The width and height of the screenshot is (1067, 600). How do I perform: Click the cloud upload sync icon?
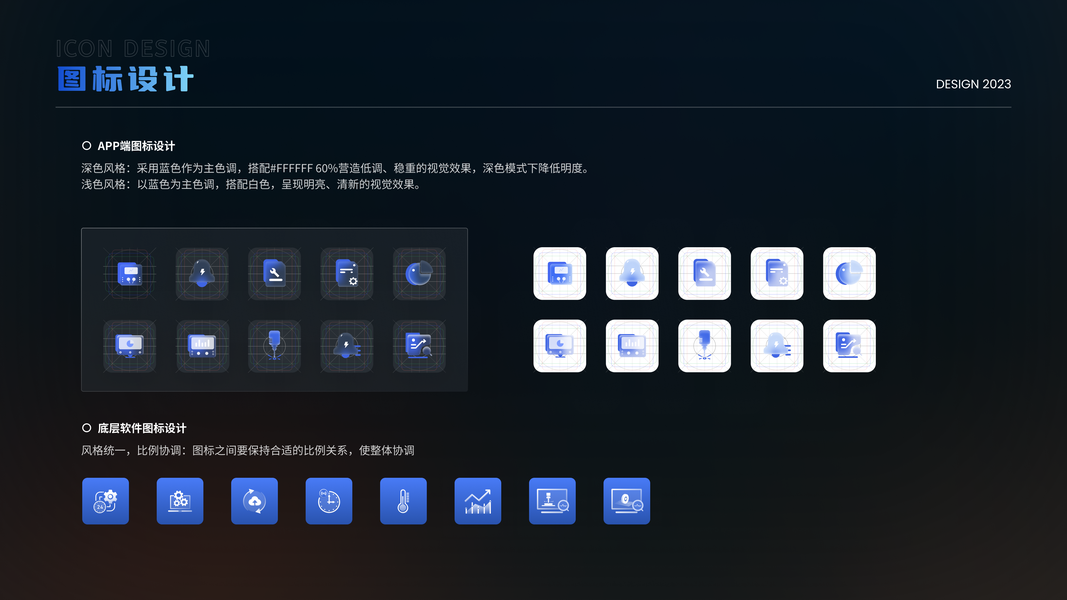coord(255,501)
